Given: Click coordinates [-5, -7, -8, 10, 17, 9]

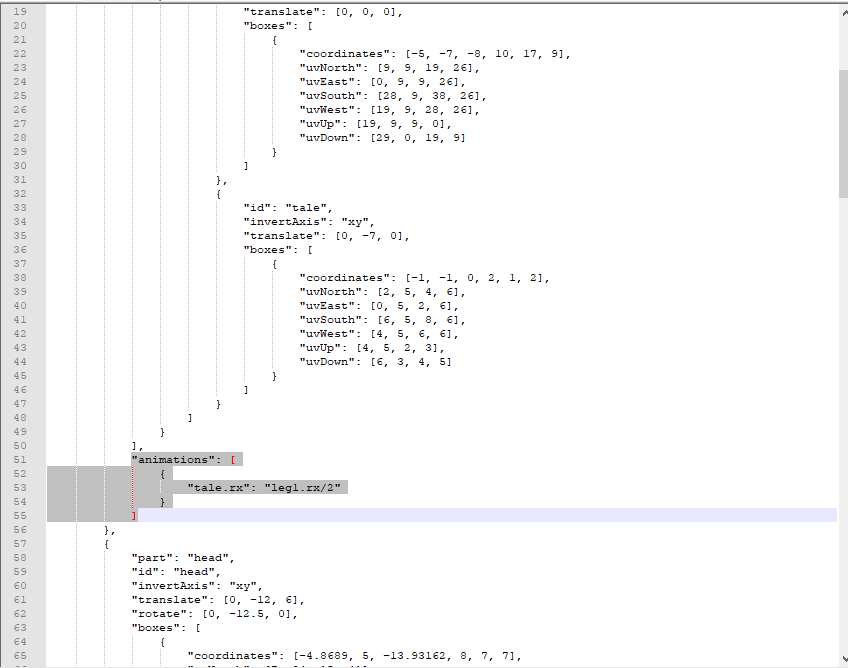Looking at the screenshot, I should 435,54.
